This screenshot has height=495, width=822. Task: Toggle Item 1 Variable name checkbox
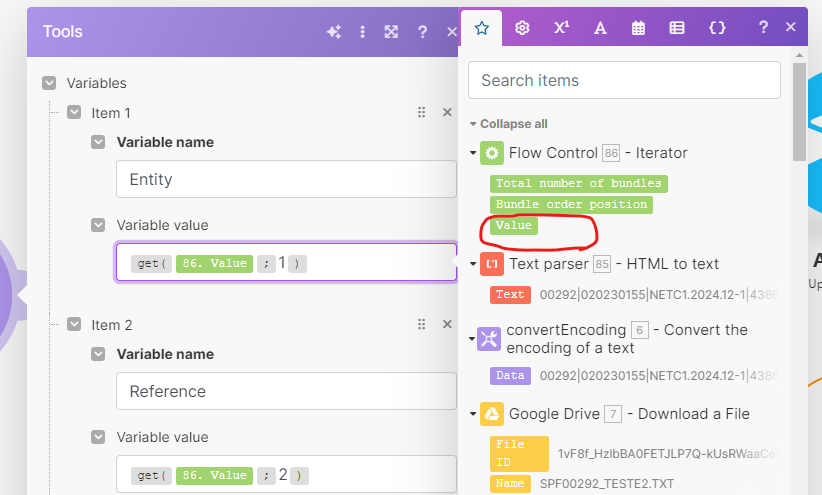(98, 142)
